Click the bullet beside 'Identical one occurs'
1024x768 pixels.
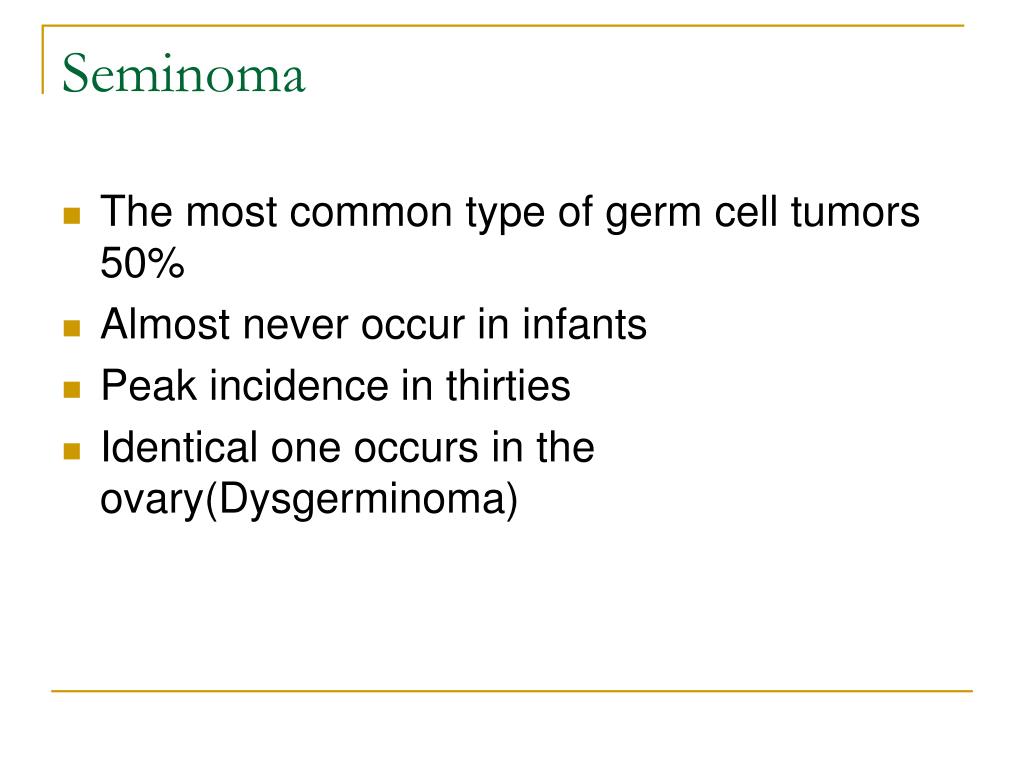(72, 451)
